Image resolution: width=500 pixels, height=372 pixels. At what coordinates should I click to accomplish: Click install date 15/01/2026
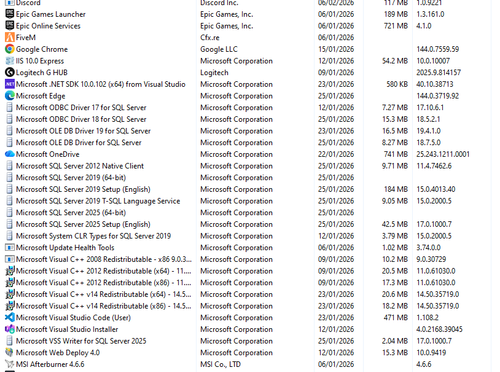336,49
